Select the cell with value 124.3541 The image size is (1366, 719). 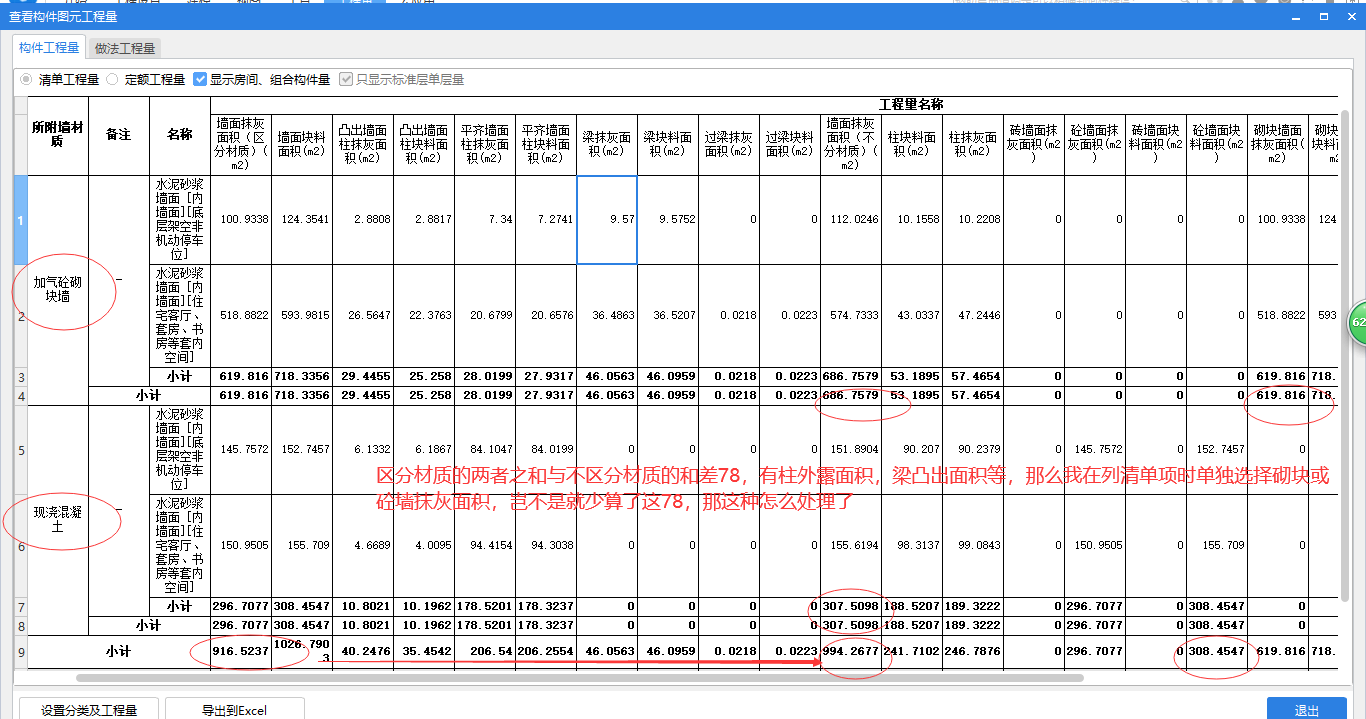tap(302, 219)
